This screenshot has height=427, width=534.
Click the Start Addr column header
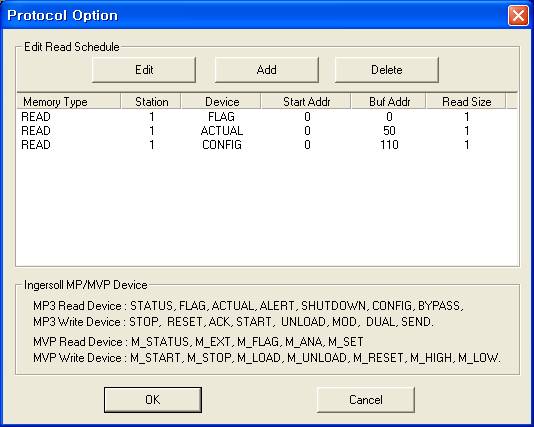tap(306, 101)
